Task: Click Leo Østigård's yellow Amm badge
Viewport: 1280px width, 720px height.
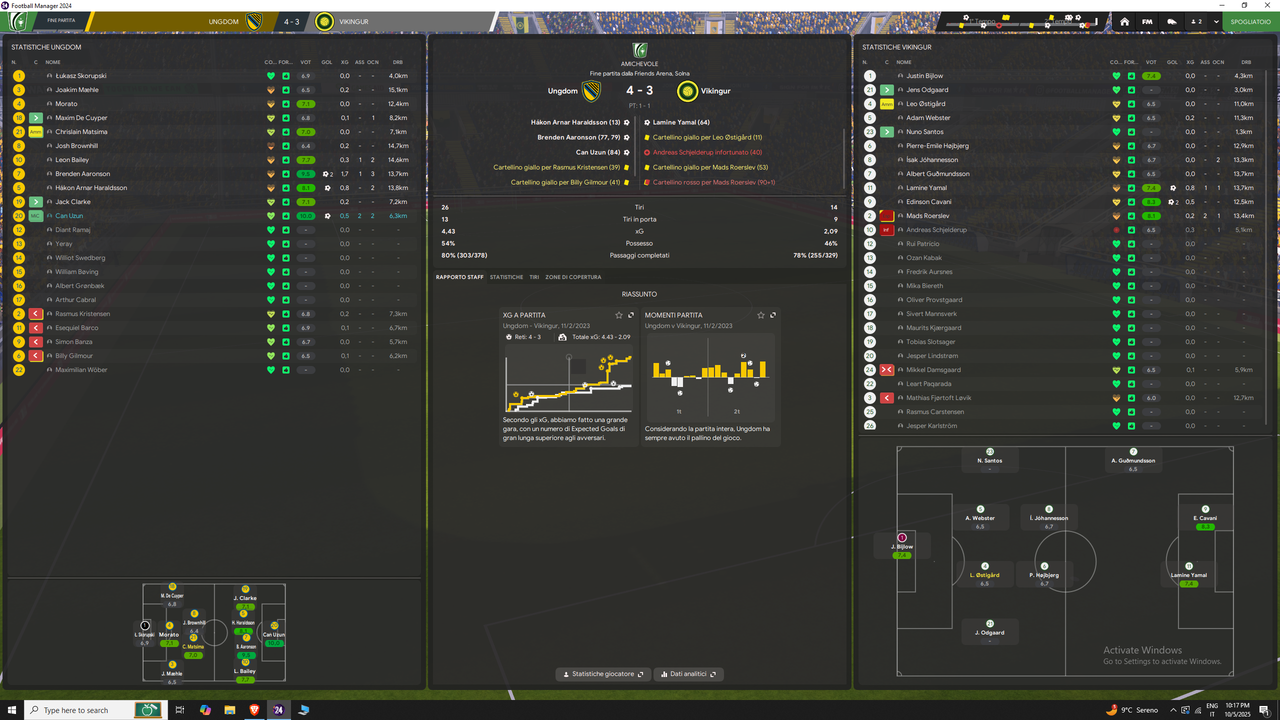Action: coord(887,104)
